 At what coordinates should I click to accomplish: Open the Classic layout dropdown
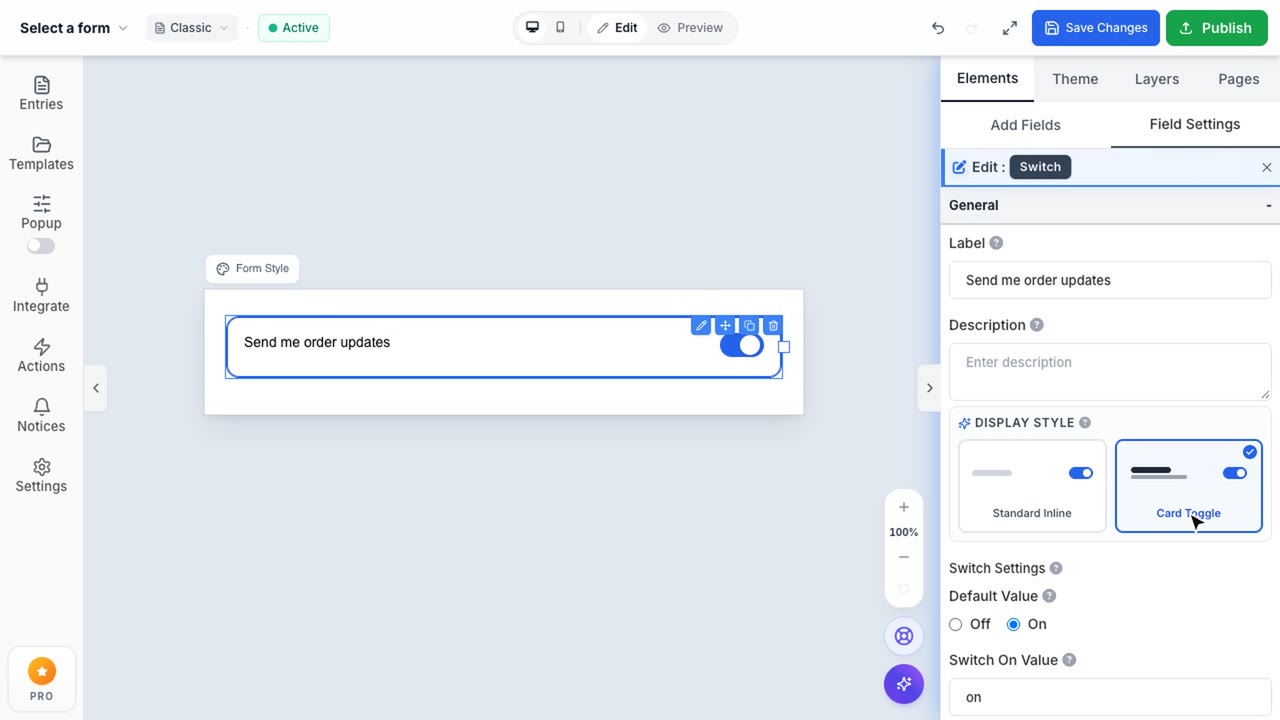[191, 28]
